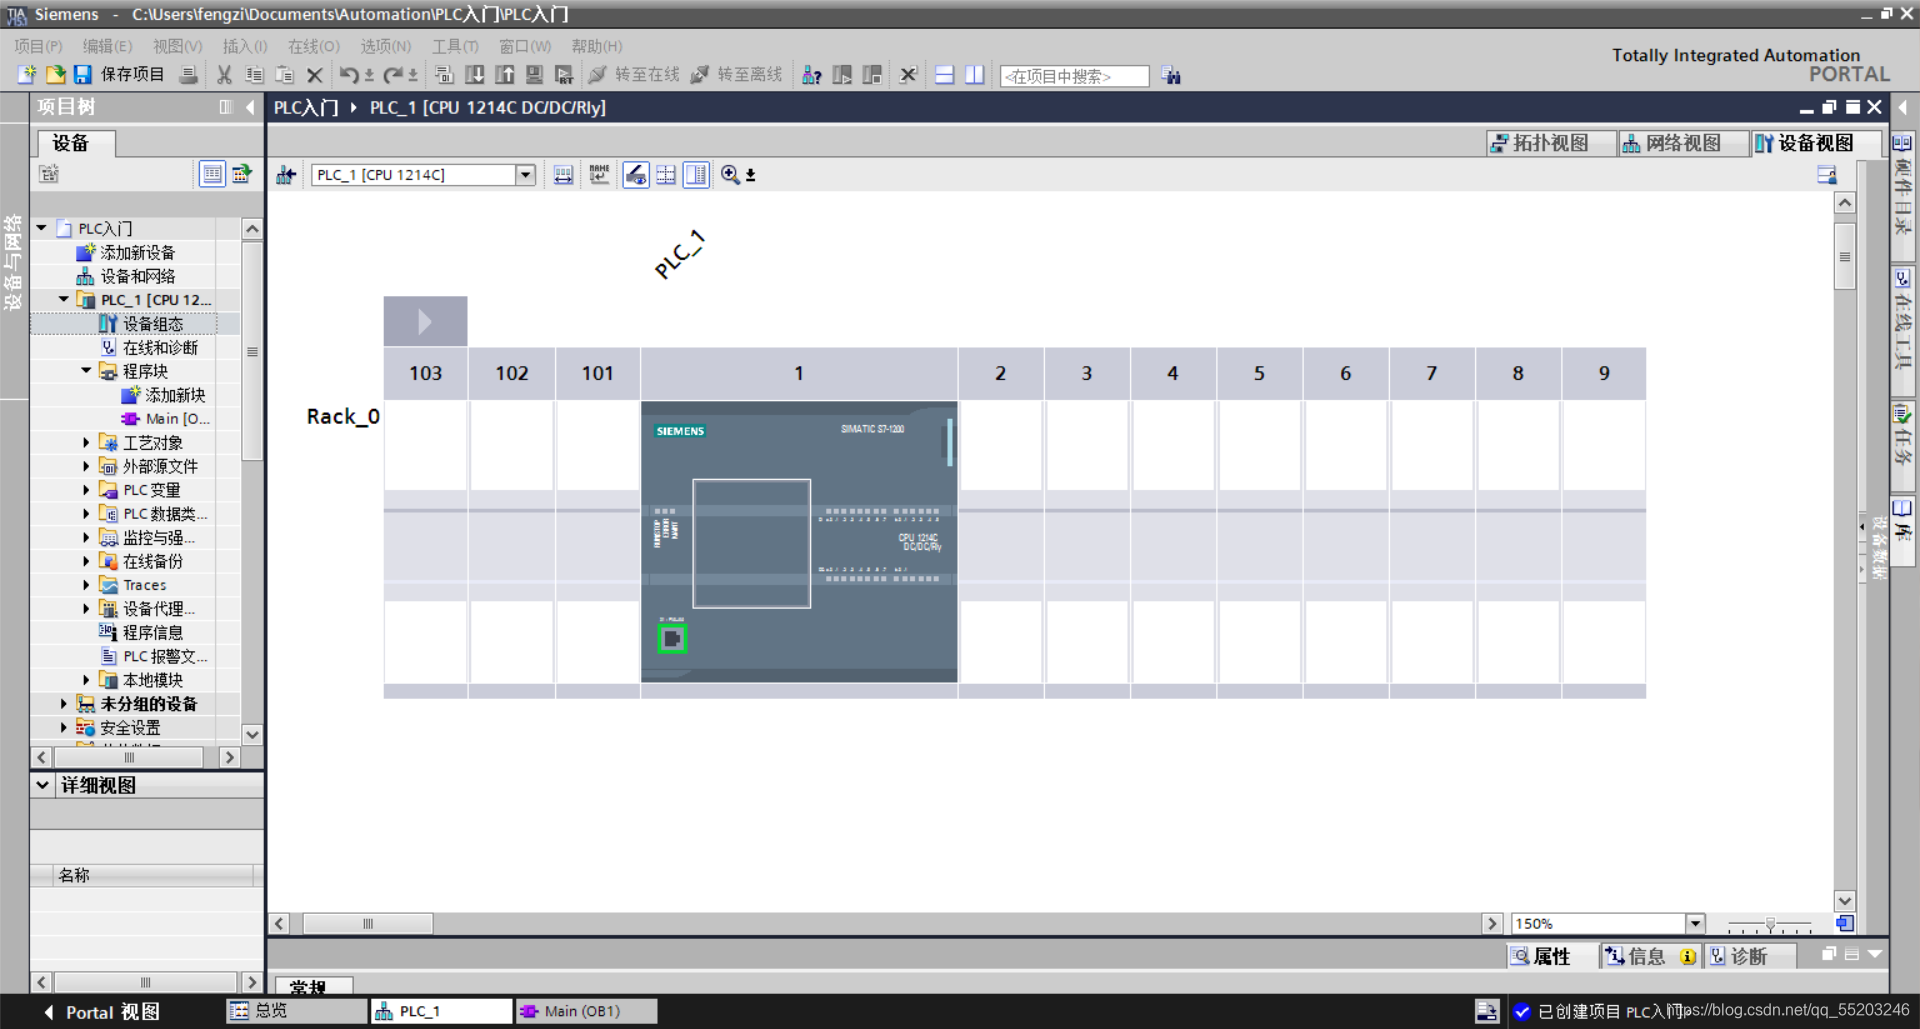
Task: Open the 项目(P) menu
Action: point(39,46)
